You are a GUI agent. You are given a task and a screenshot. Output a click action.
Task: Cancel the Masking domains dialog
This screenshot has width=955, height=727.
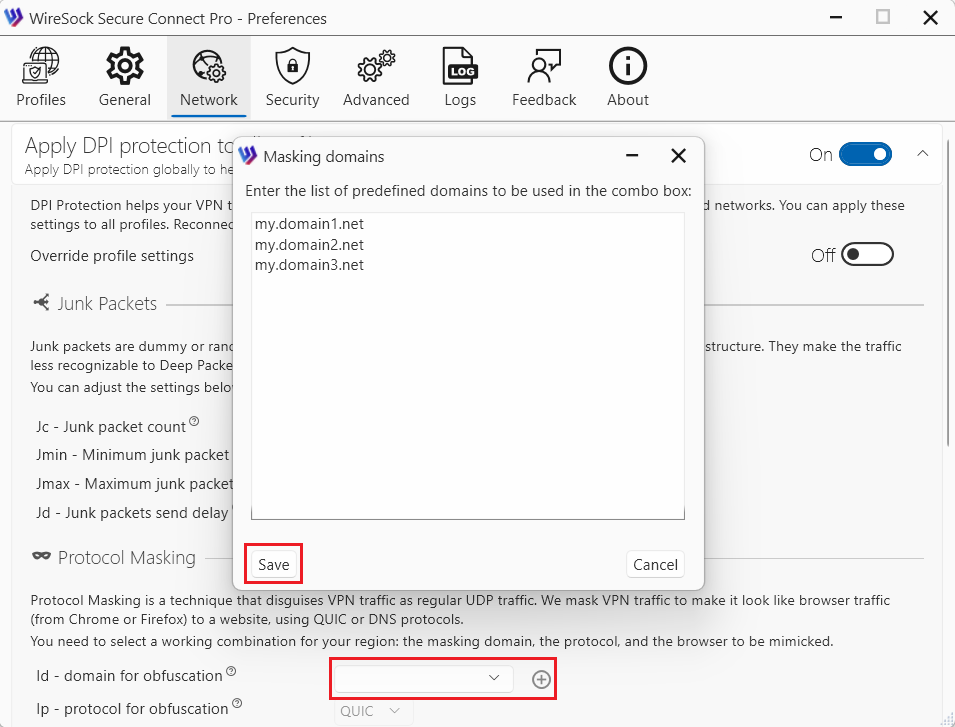tap(655, 565)
